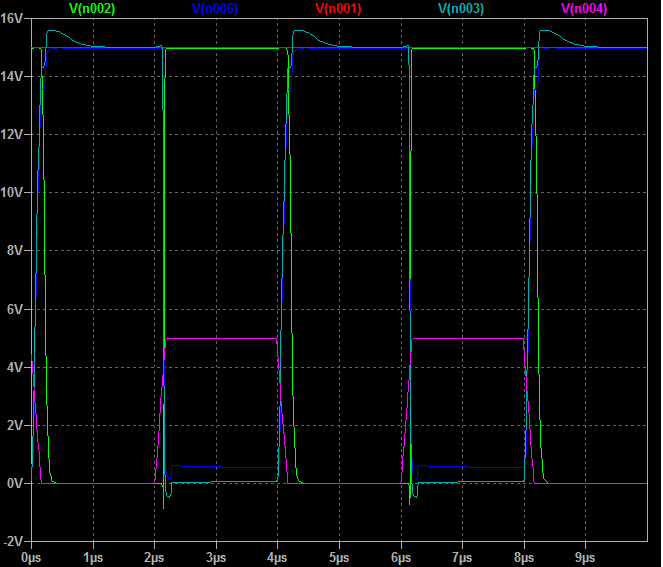Viewport: 663px width, 567px height.
Task: Click the 4V vertical axis label
Action: (x=15, y=367)
